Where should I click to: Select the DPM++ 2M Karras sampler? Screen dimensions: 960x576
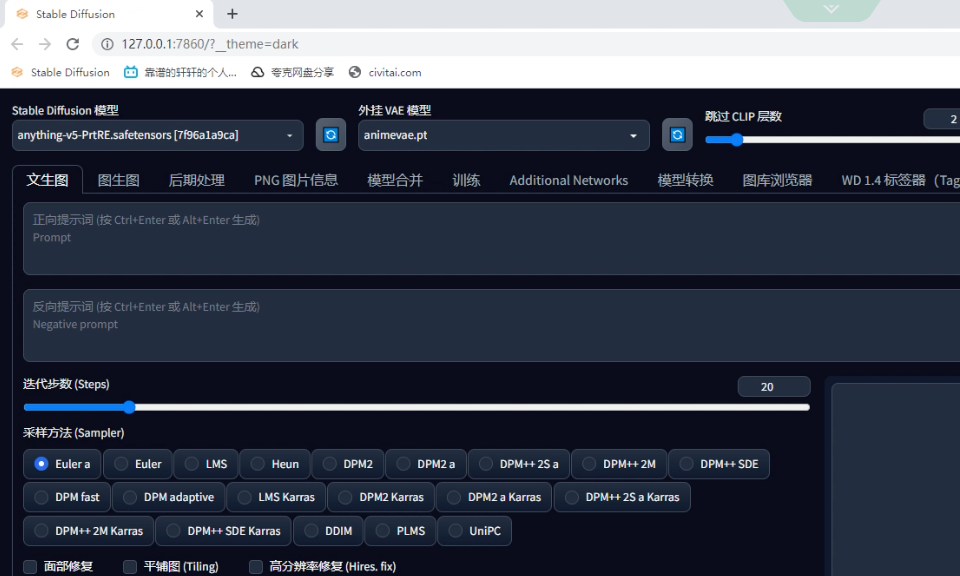click(x=88, y=531)
